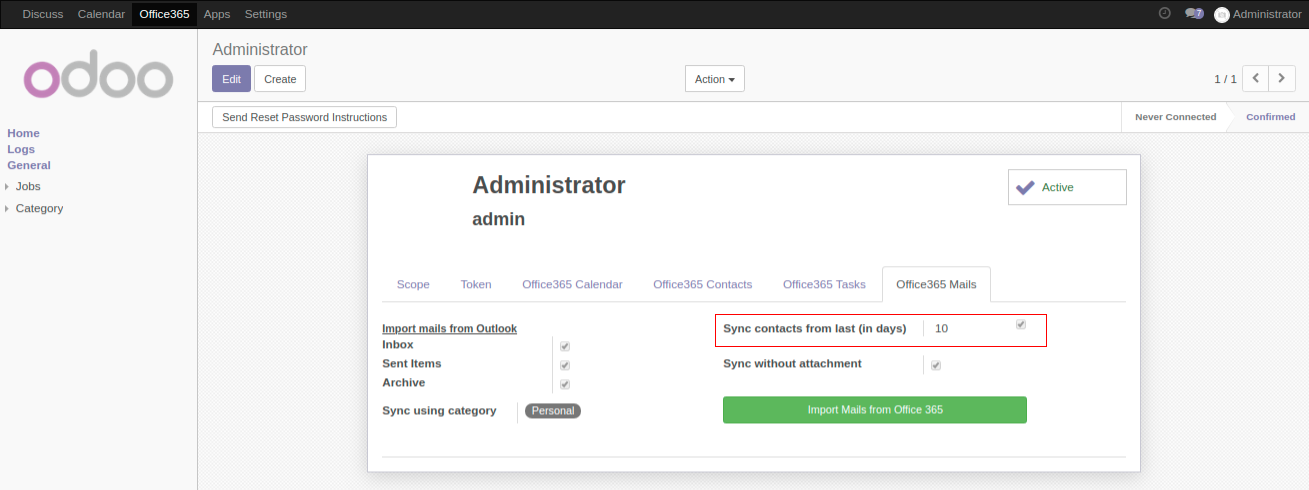Toggle the Sent Items checkbox
The image size is (1309, 490).
click(565, 365)
